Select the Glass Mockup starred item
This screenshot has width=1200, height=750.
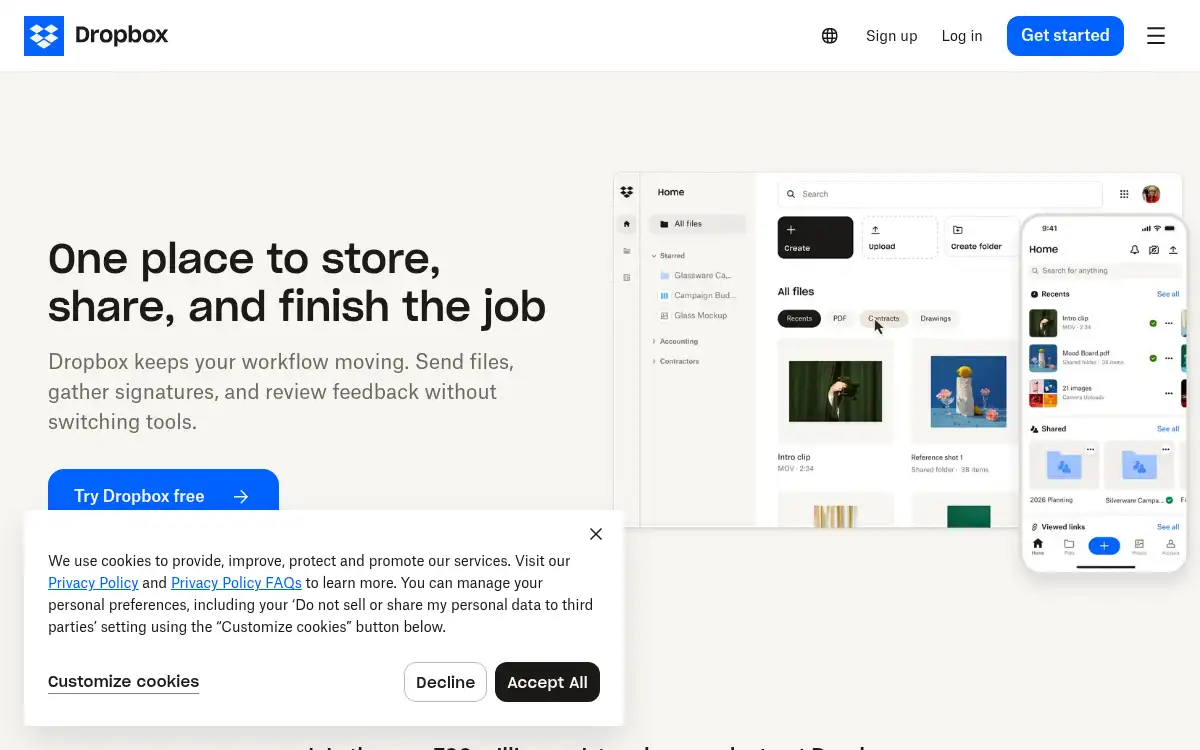coord(693,315)
